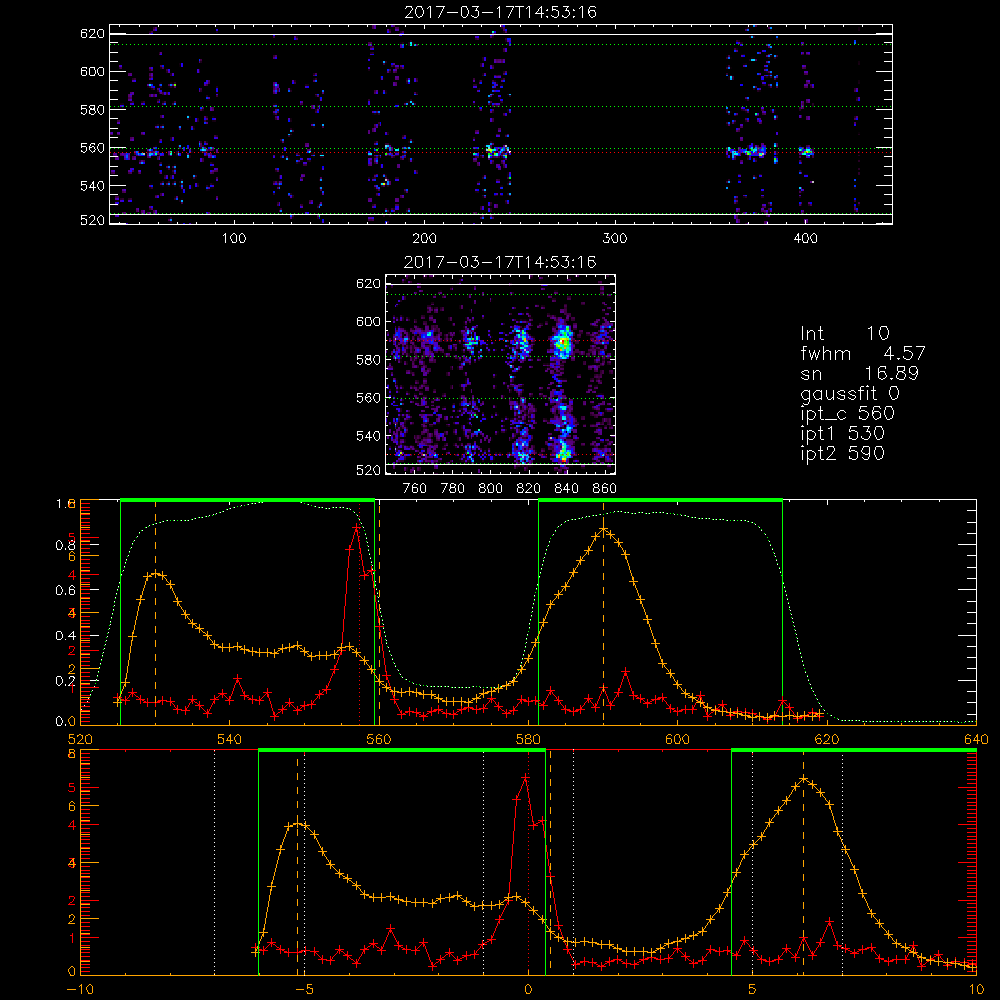Click x-axis label 840 of the middle image
Image resolution: width=1000 pixels, height=1000 pixels.
point(566,489)
